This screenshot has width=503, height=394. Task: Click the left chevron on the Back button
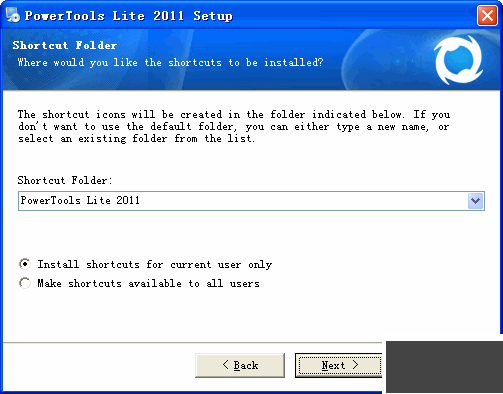tap(226, 365)
